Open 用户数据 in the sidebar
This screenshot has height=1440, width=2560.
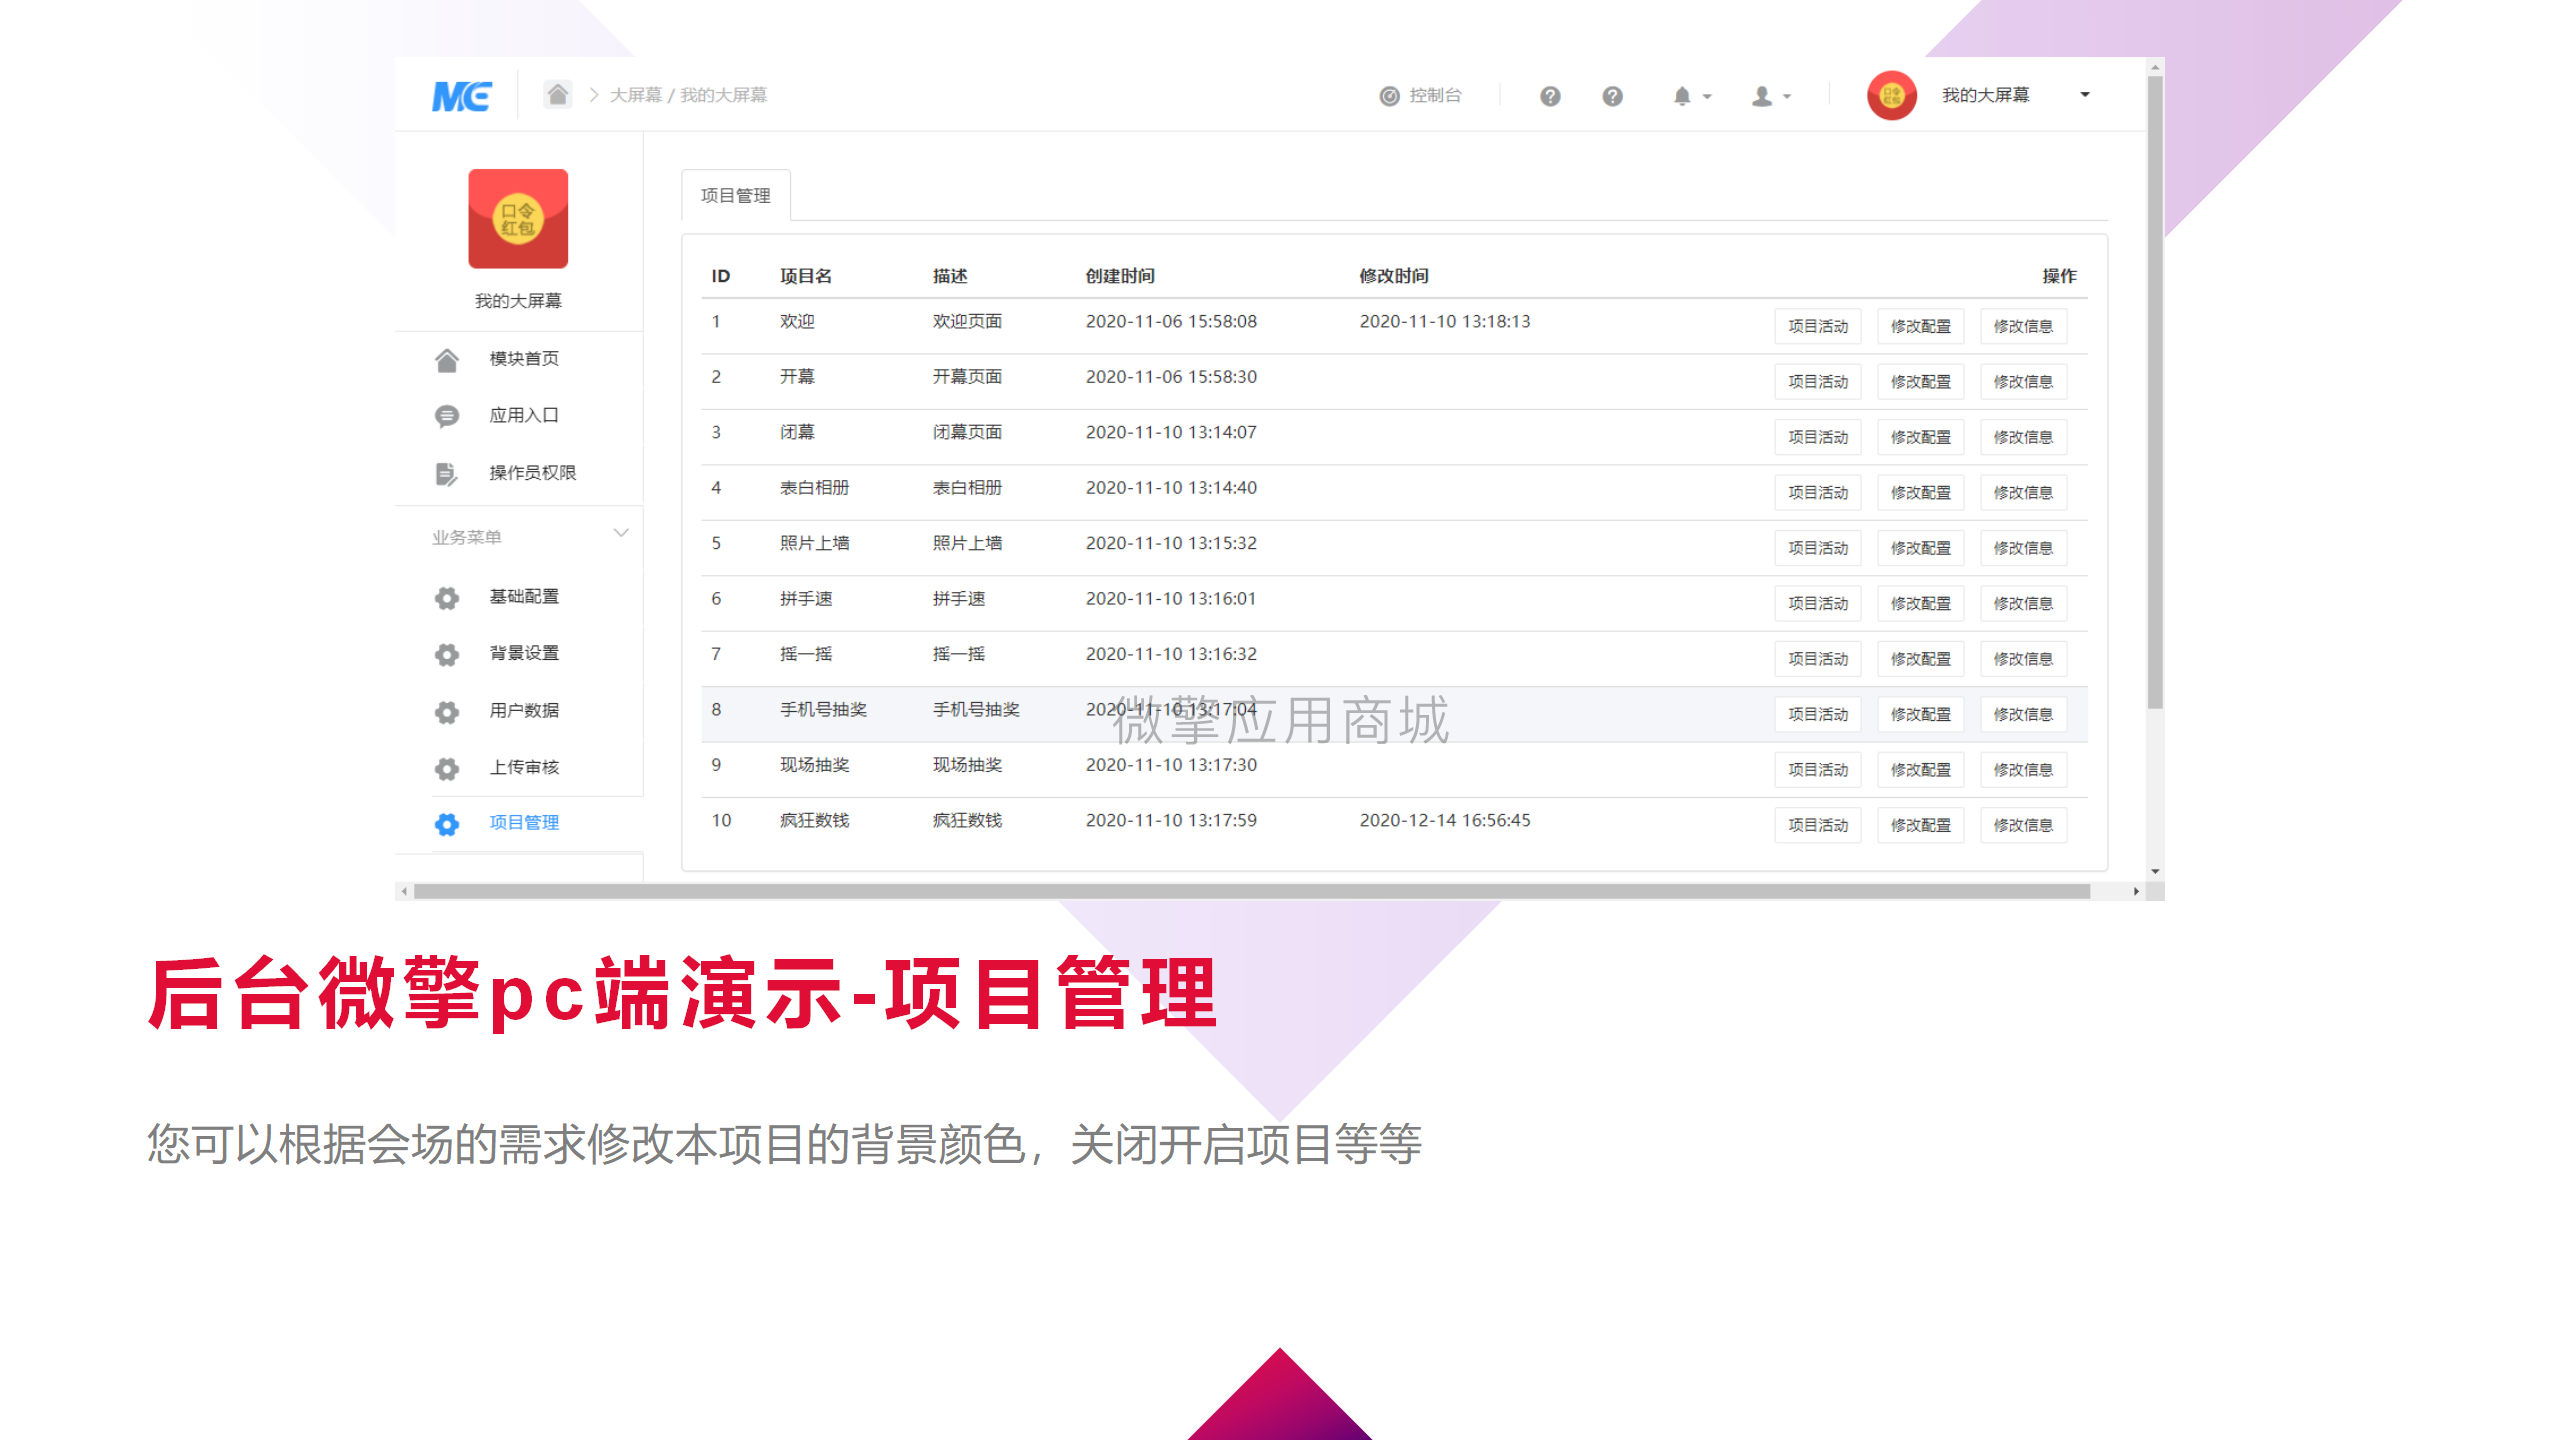pyautogui.click(x=524, y=710)
